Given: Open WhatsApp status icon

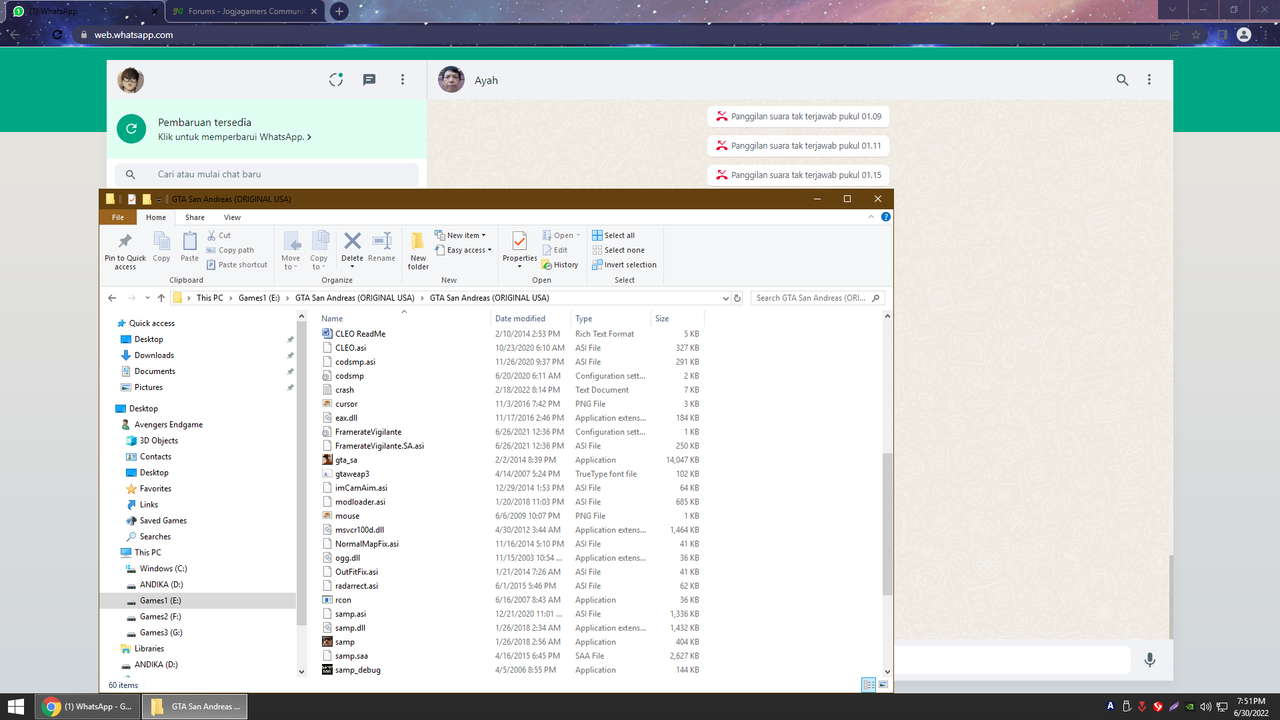Looking at the screenshot, I should (336, 80).
